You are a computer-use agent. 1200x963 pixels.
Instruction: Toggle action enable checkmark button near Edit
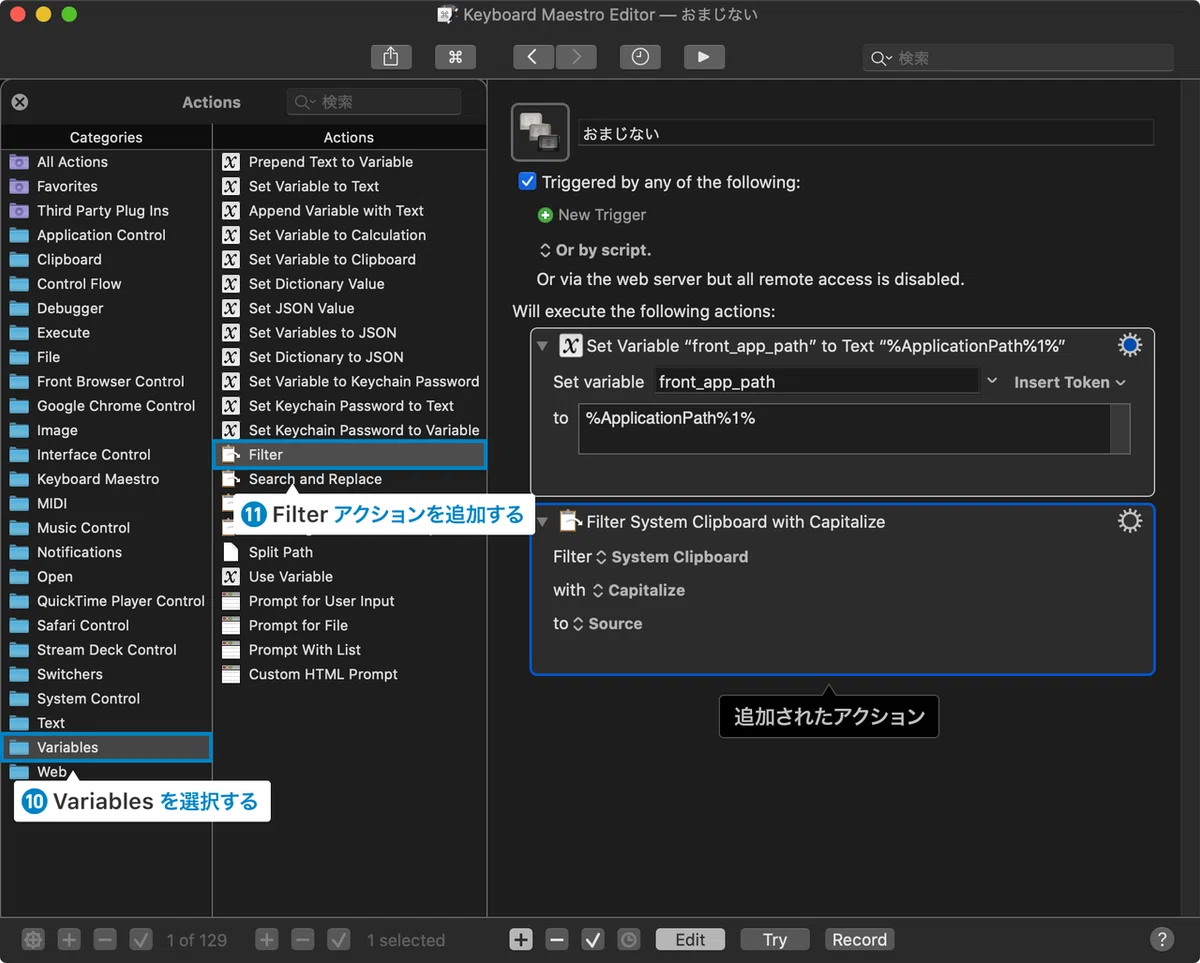click(593, 940)
